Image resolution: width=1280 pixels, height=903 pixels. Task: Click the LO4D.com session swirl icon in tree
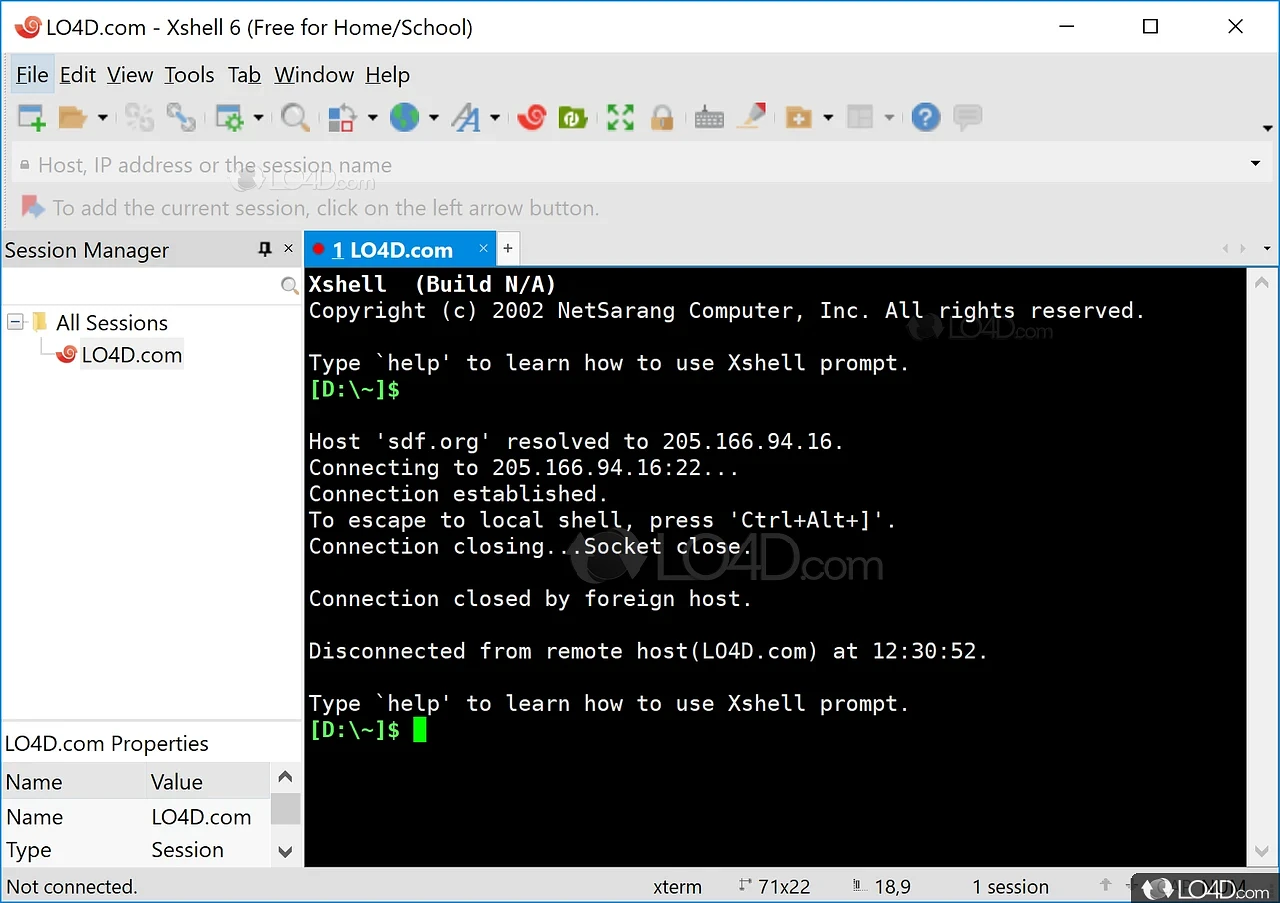[x=67, y=354]
